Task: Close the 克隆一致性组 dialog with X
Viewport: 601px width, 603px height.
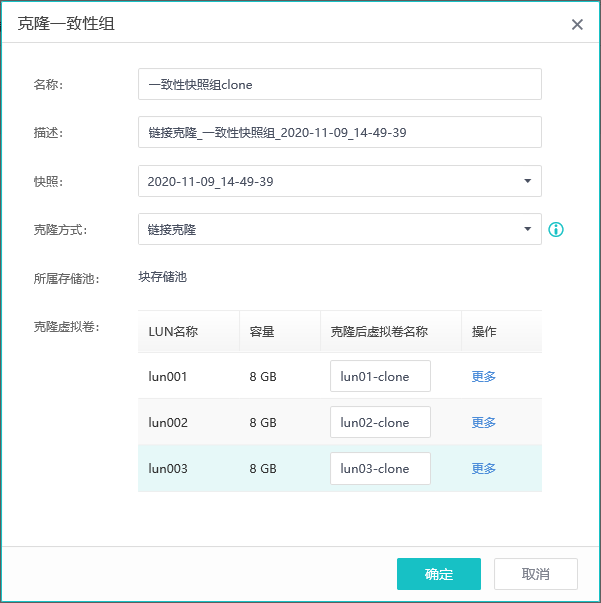Action: tap(577, 25)
